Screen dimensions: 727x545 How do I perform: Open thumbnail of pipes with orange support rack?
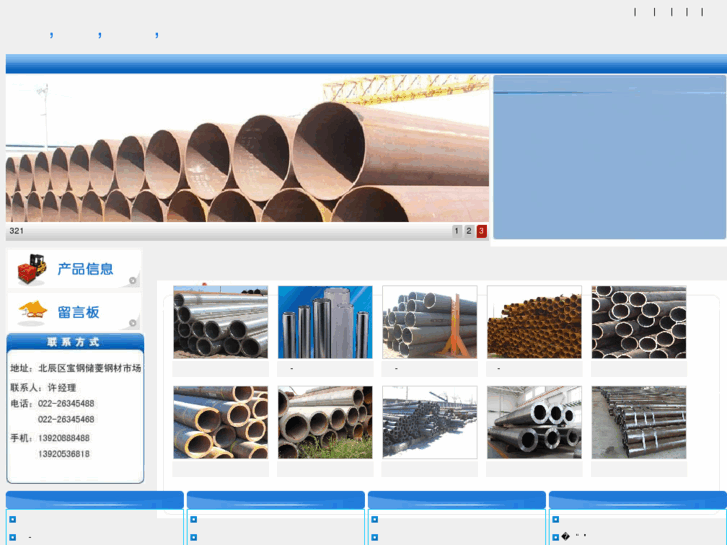pyautogui.click(x=430, y=322)
